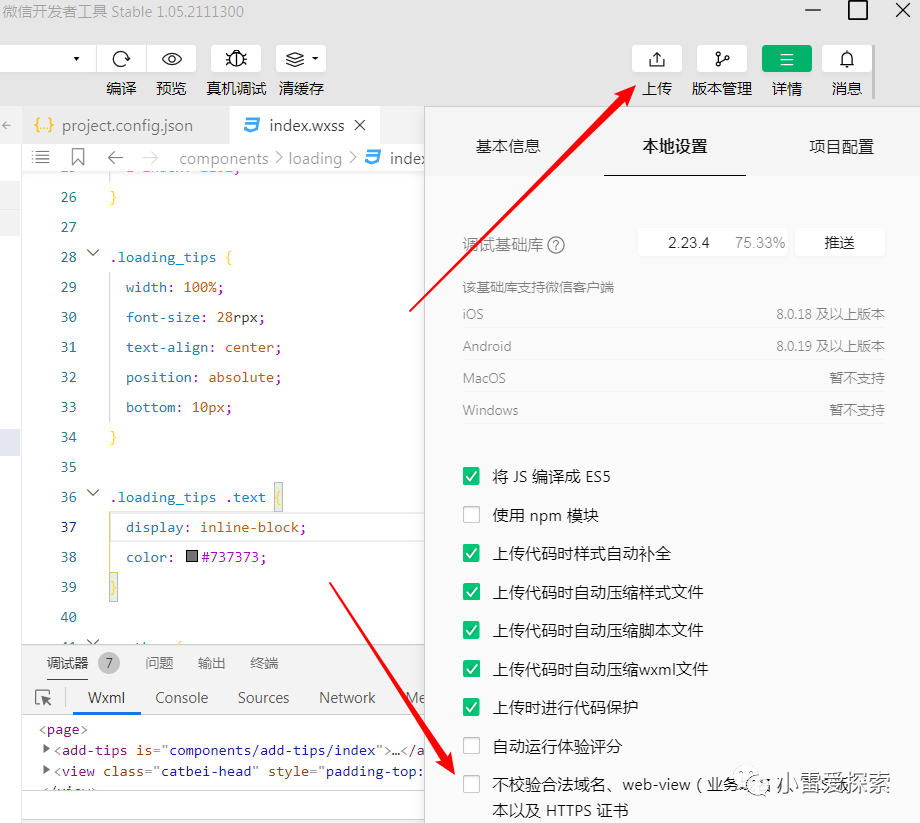Viewport: 920px width, 823px height.
Task: Click the #737373 color swatch
Action: (192, 557)
